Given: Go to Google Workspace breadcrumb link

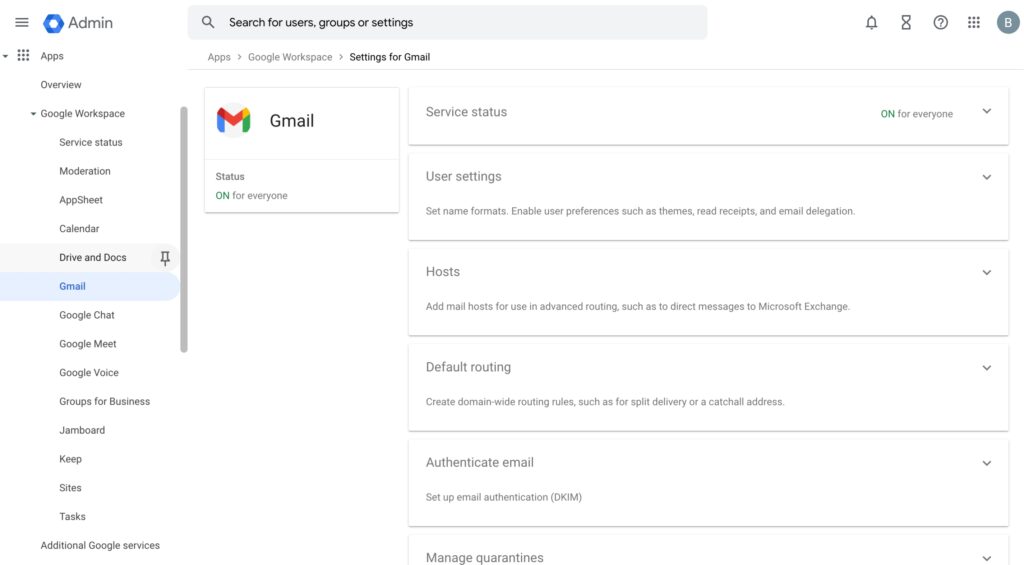Looking at the screenshot, I should 290,57.
